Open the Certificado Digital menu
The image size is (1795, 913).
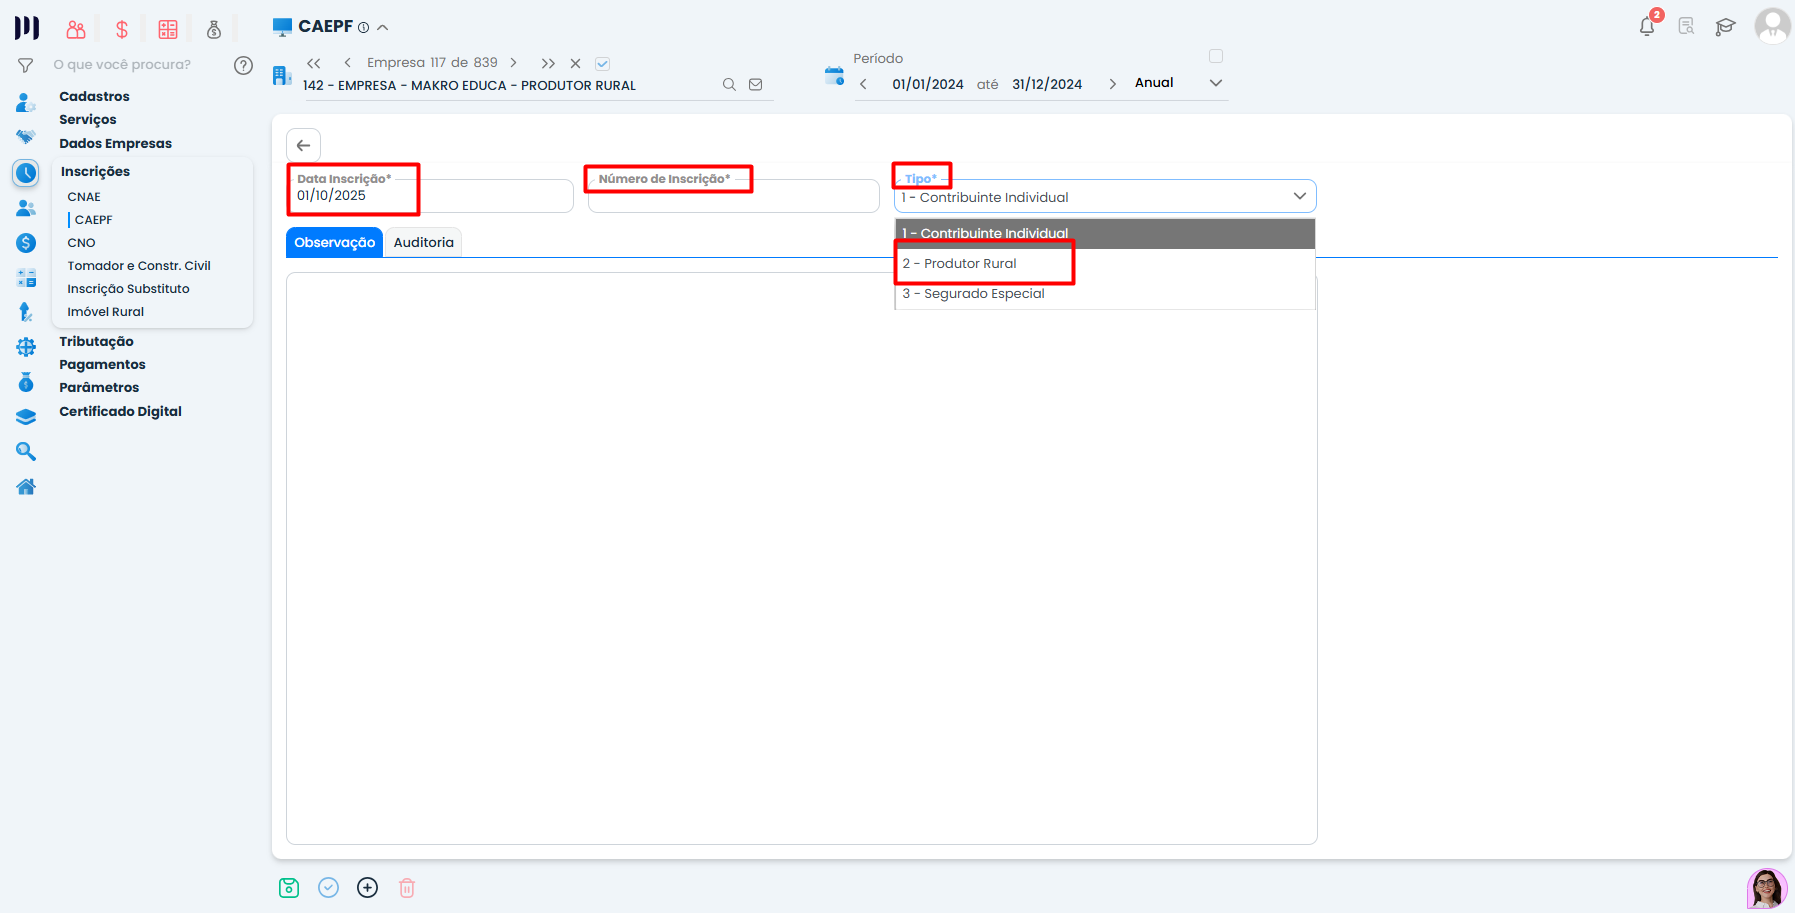click(x=120, y=411)
